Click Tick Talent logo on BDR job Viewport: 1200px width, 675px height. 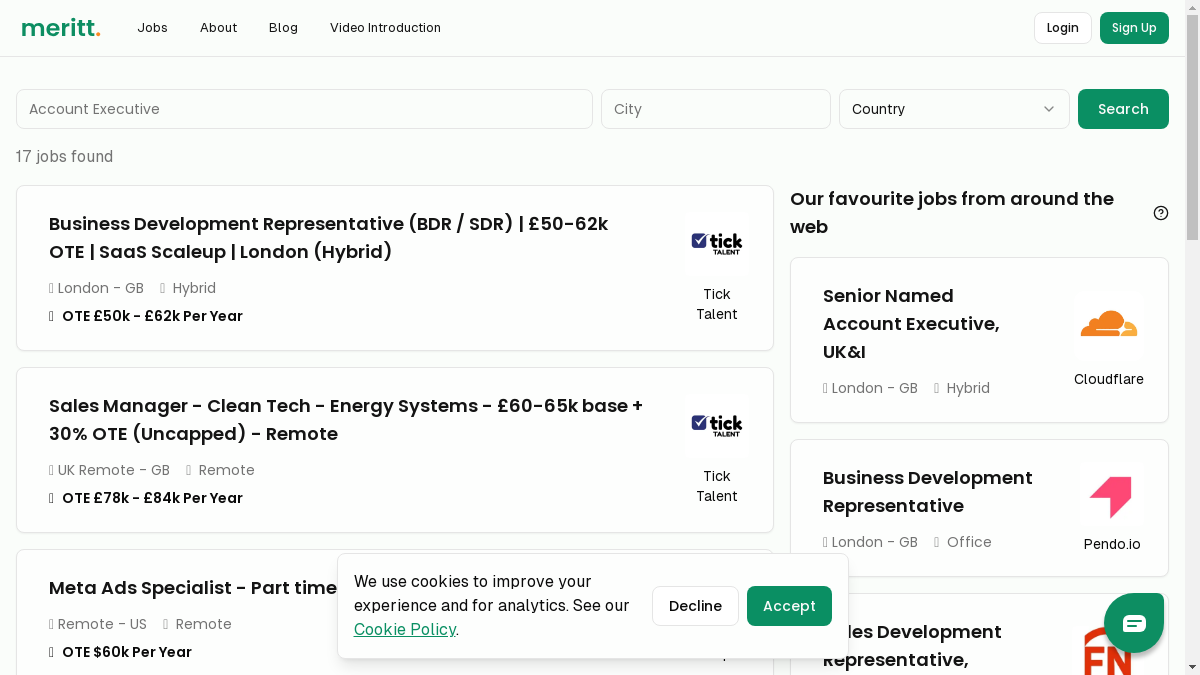click(x=716, y=243)
